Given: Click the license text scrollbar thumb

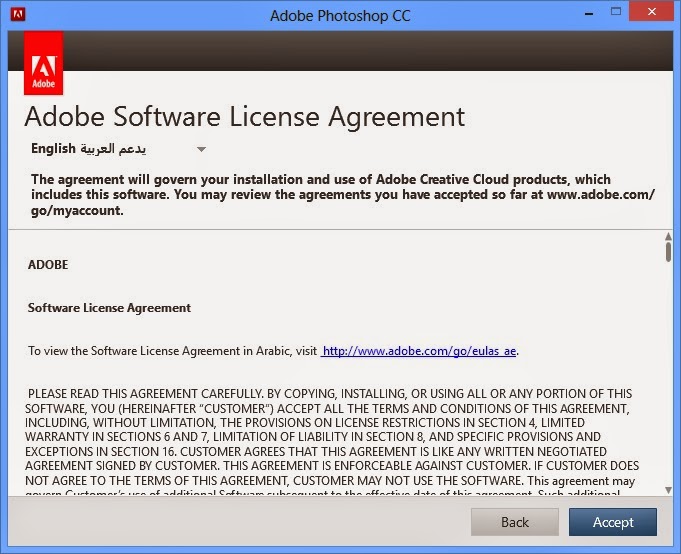Looking at the screenshot, I should click(x=669, y=250).
